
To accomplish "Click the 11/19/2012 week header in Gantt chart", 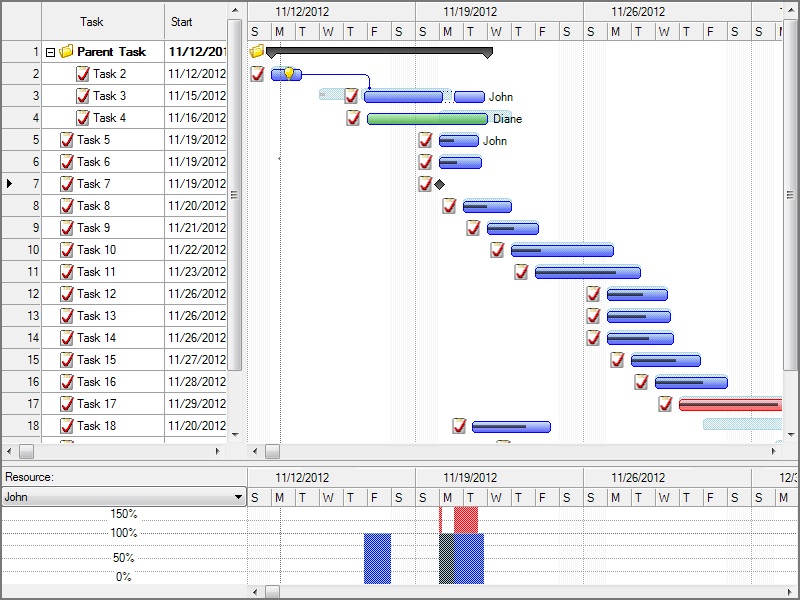I will (499, 12).
